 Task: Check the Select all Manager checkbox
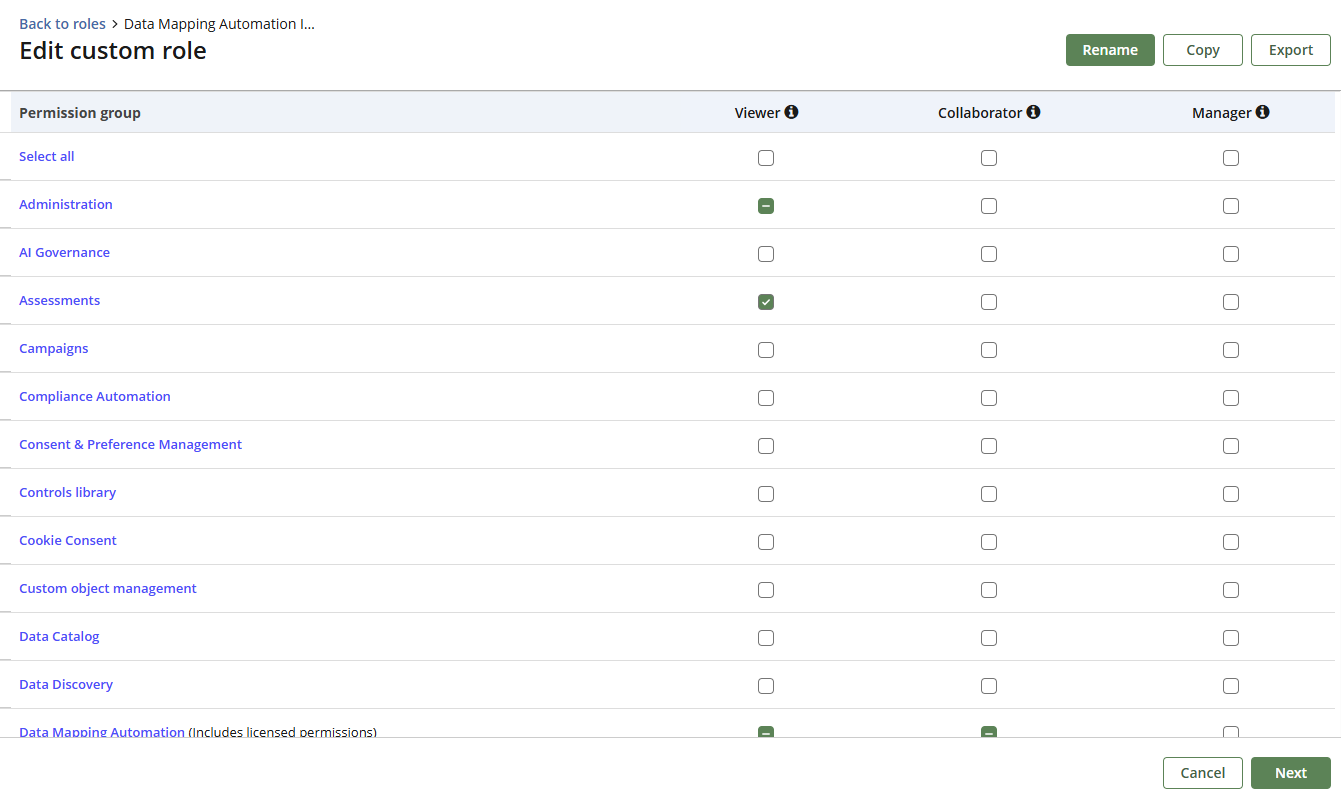[1231, 158]
